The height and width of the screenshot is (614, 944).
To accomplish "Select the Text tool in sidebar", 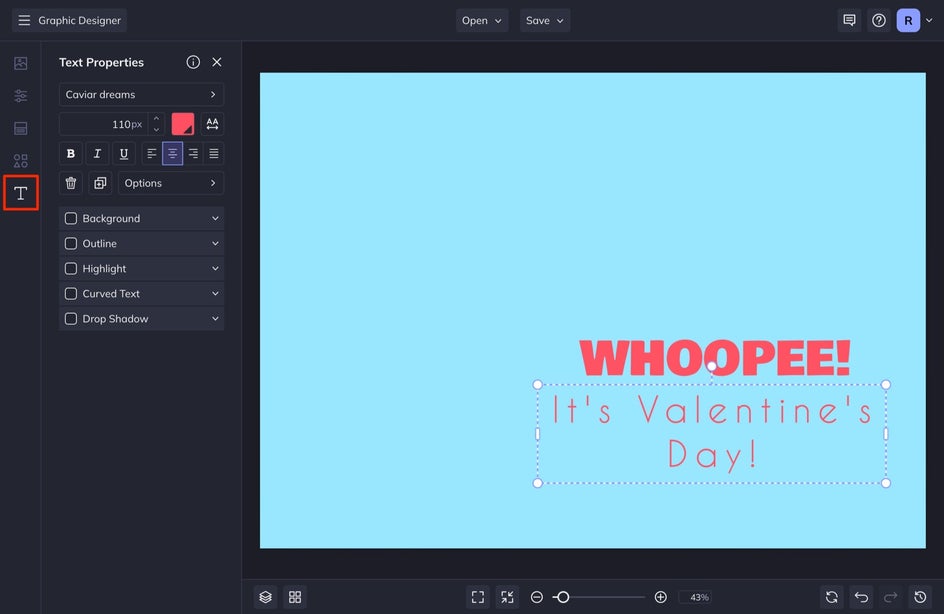I will click(x=20, y=192).
